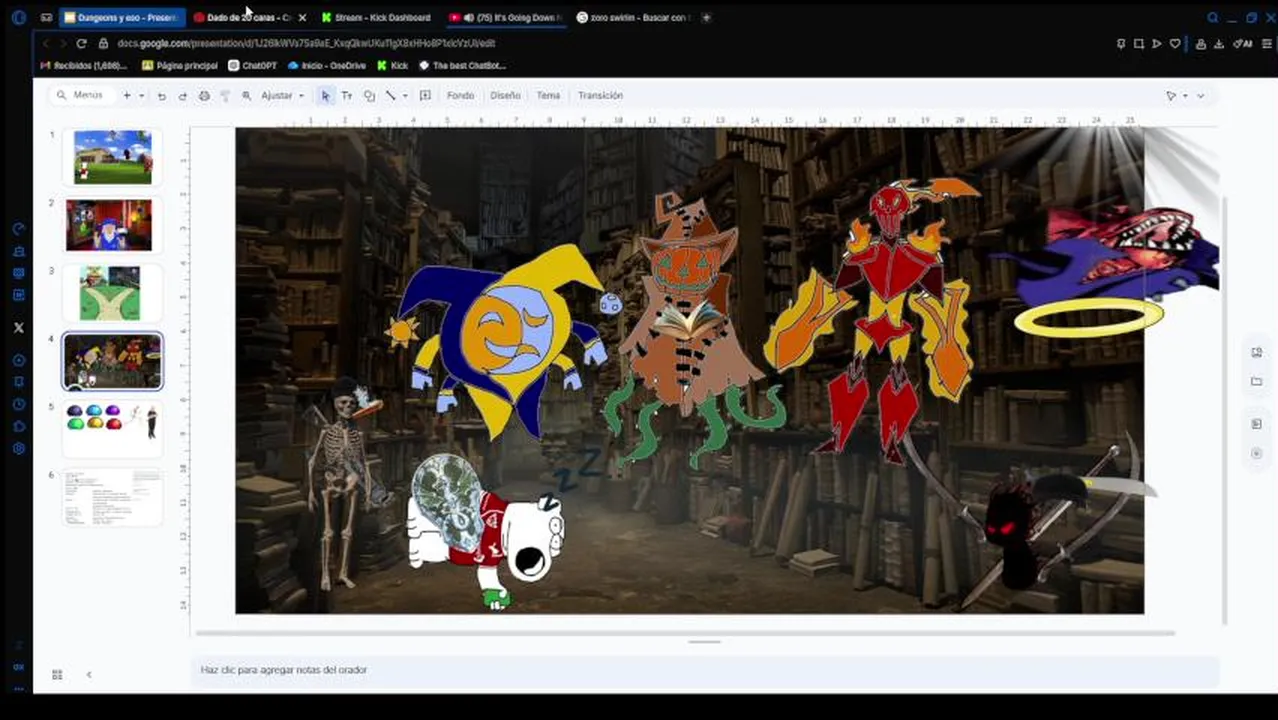Click the vertical scrollbar beside the slide
The image size is (1278, 720).
pyautogui.click(x=1225, y=410)
